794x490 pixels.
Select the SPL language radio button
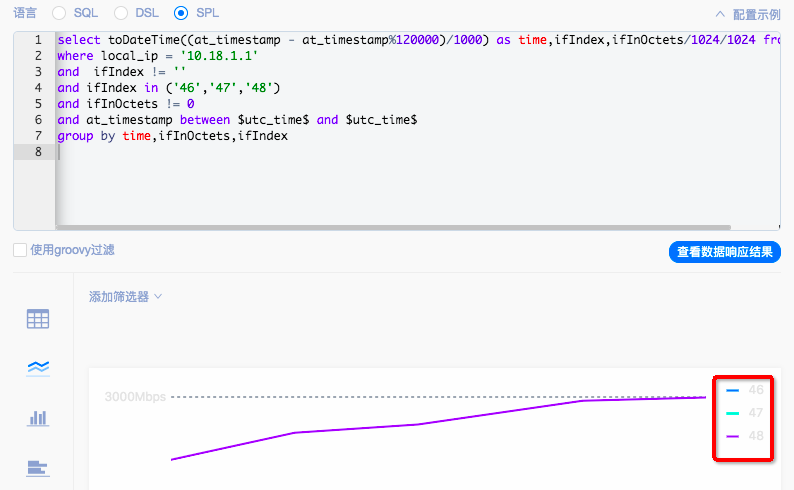click(181, 13)
